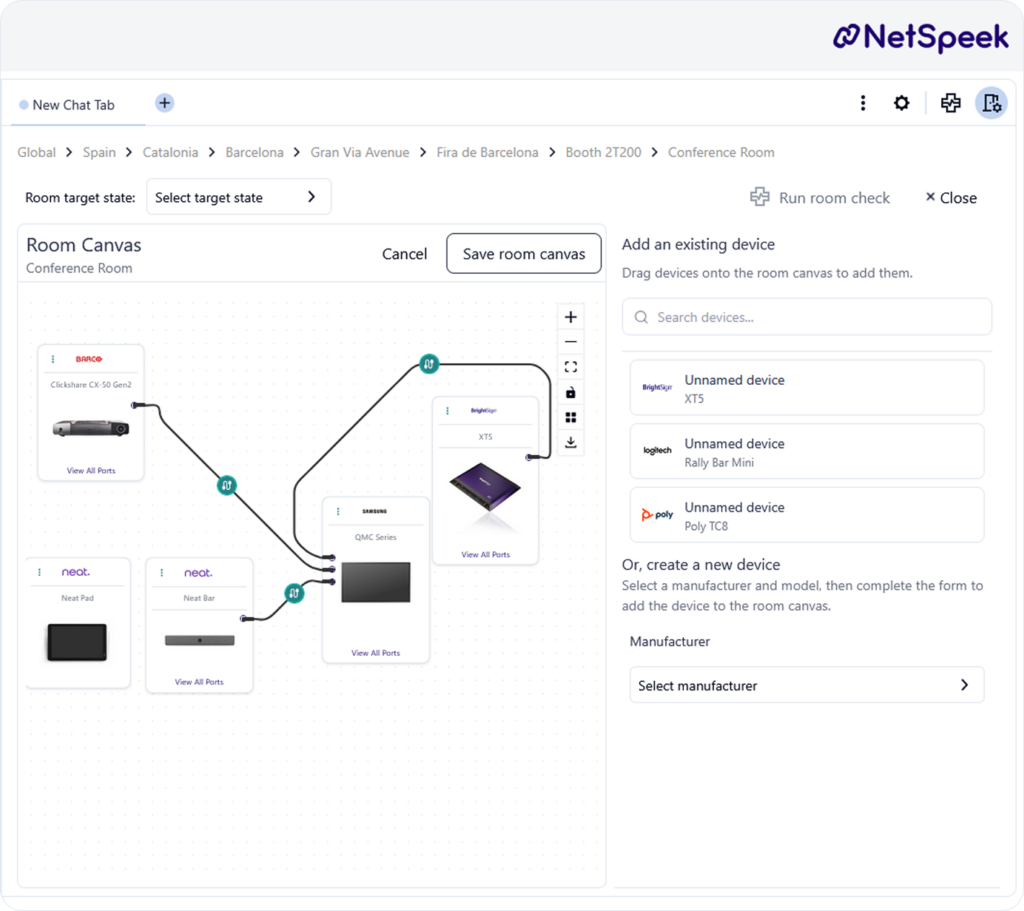
Task: Navigate to Barcelona in breadcrumb
Action: point(254,152)
